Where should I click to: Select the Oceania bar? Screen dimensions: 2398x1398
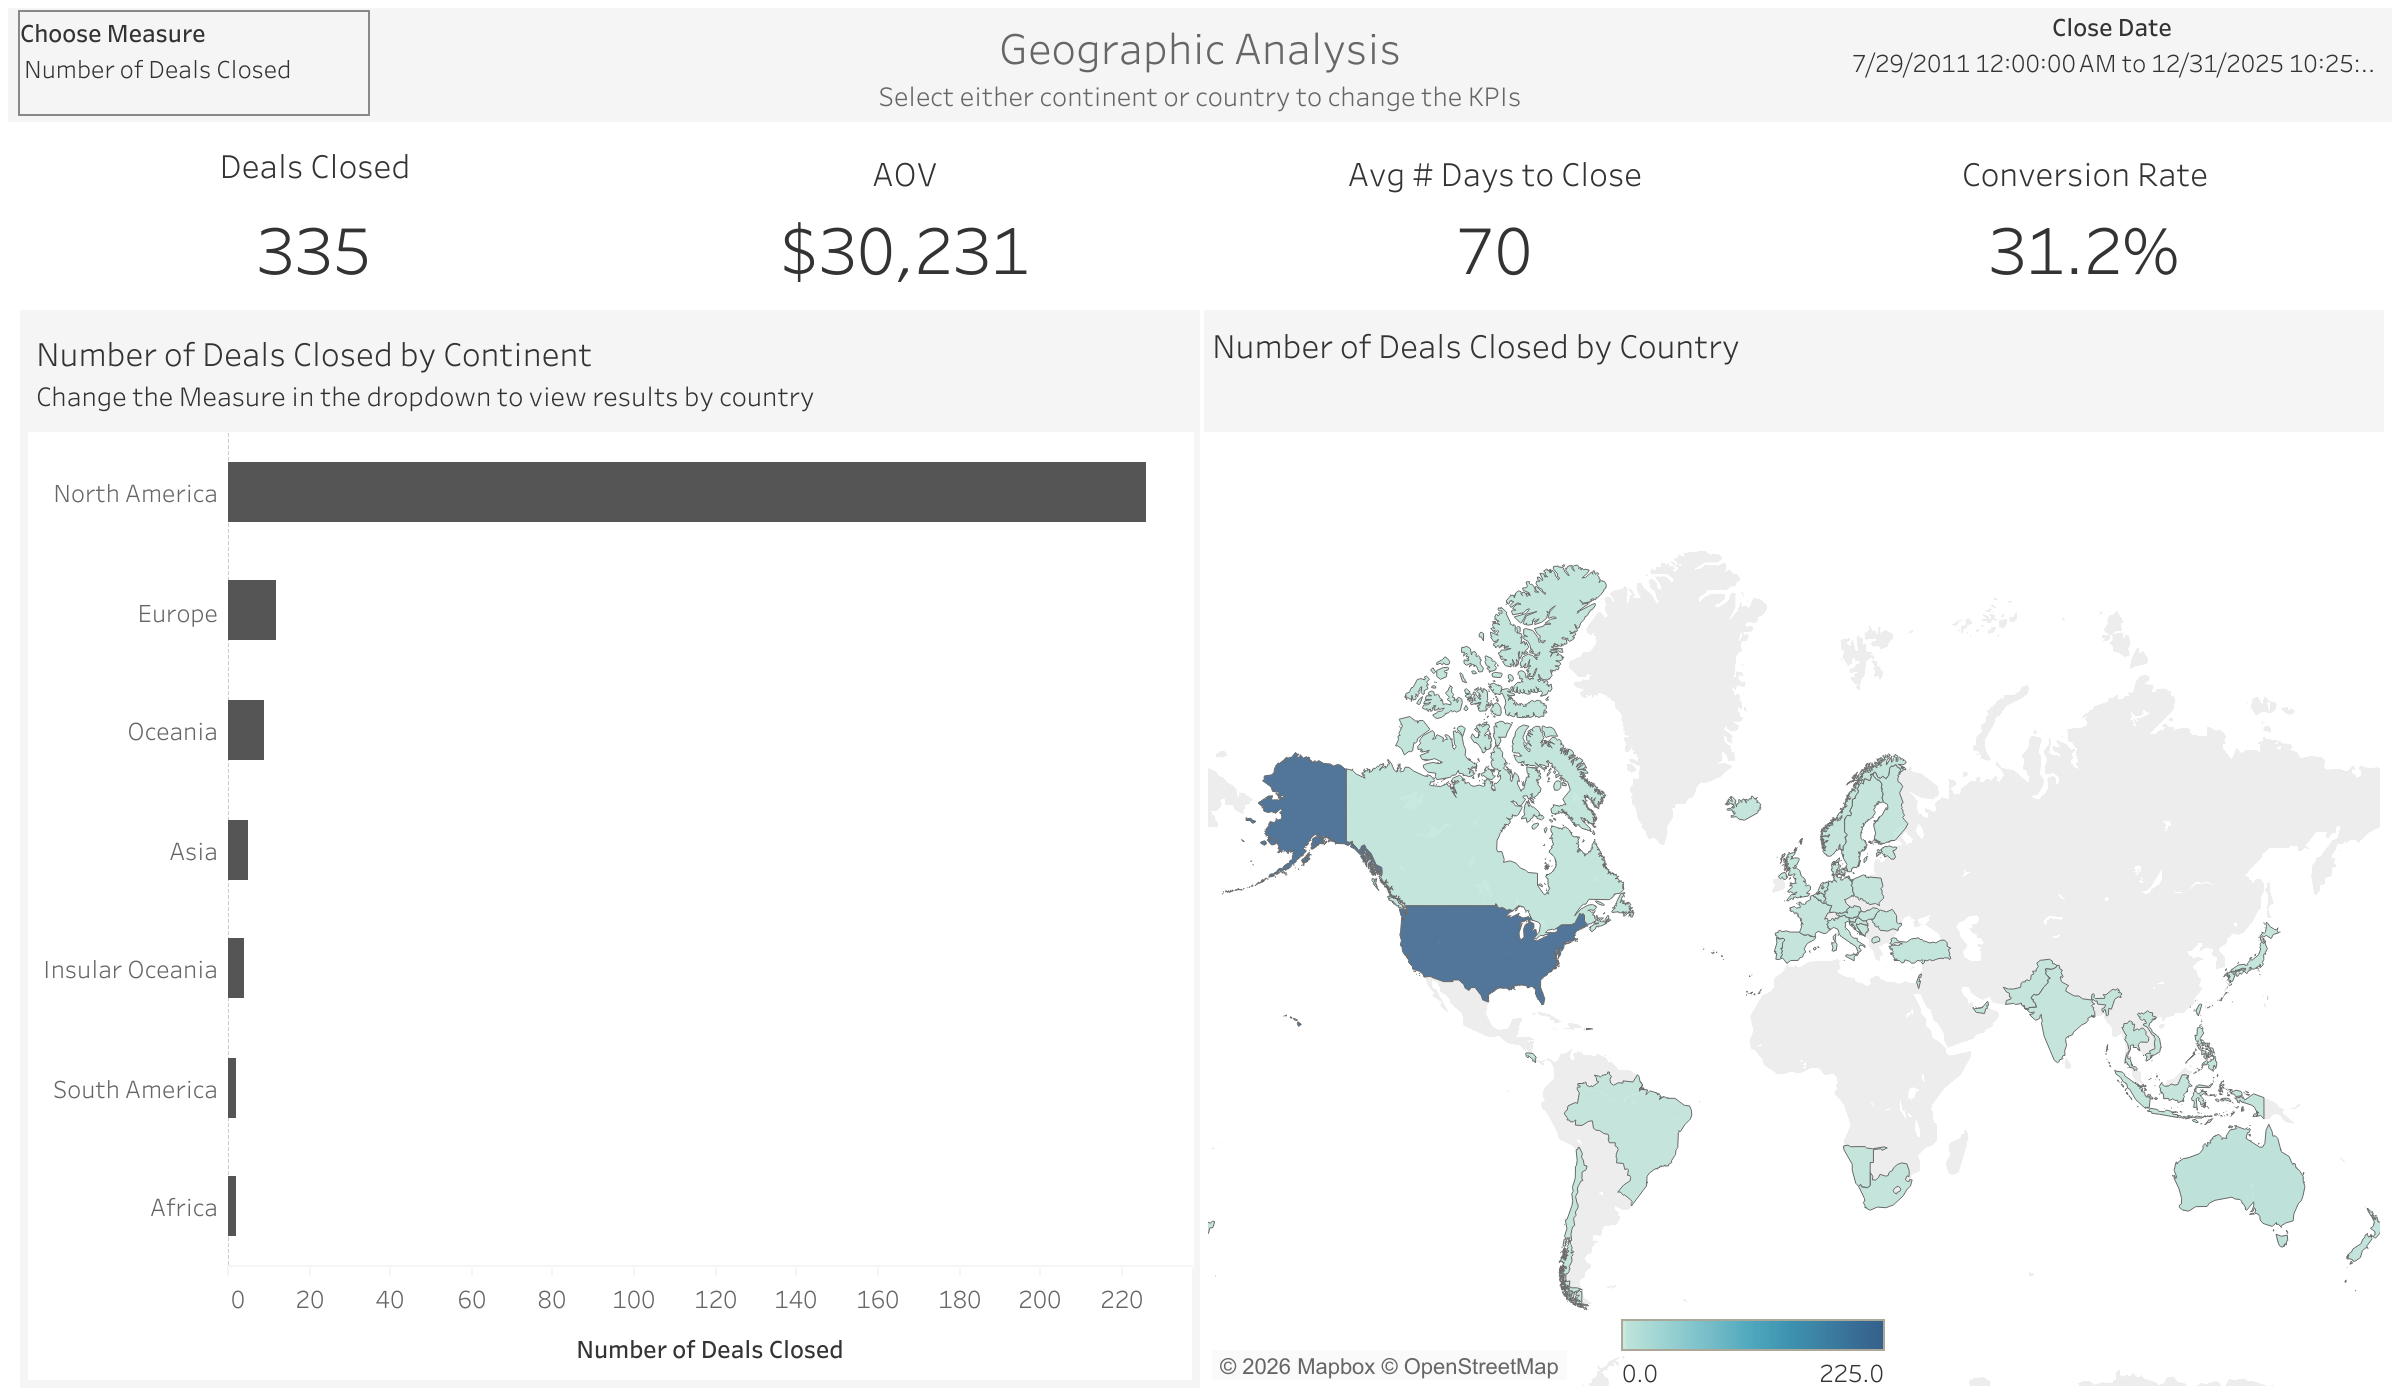[x=246, y=730]
